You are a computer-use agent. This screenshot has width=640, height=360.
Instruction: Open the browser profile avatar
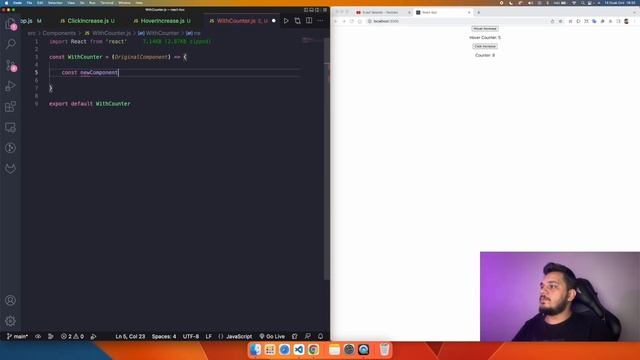tap(626, 21)
